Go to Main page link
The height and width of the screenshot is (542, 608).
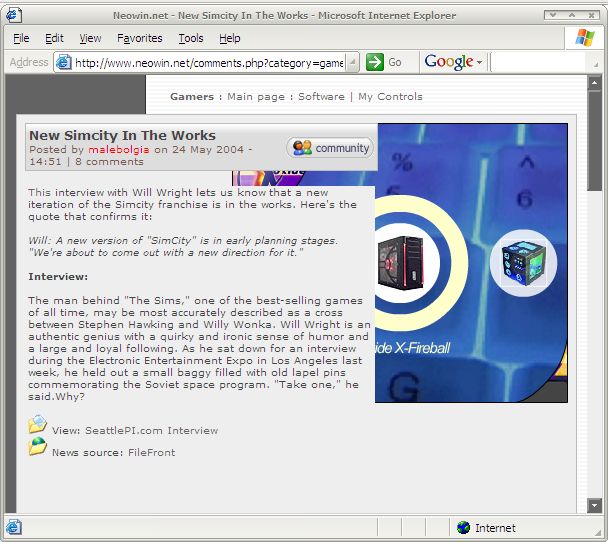[256, 97]
